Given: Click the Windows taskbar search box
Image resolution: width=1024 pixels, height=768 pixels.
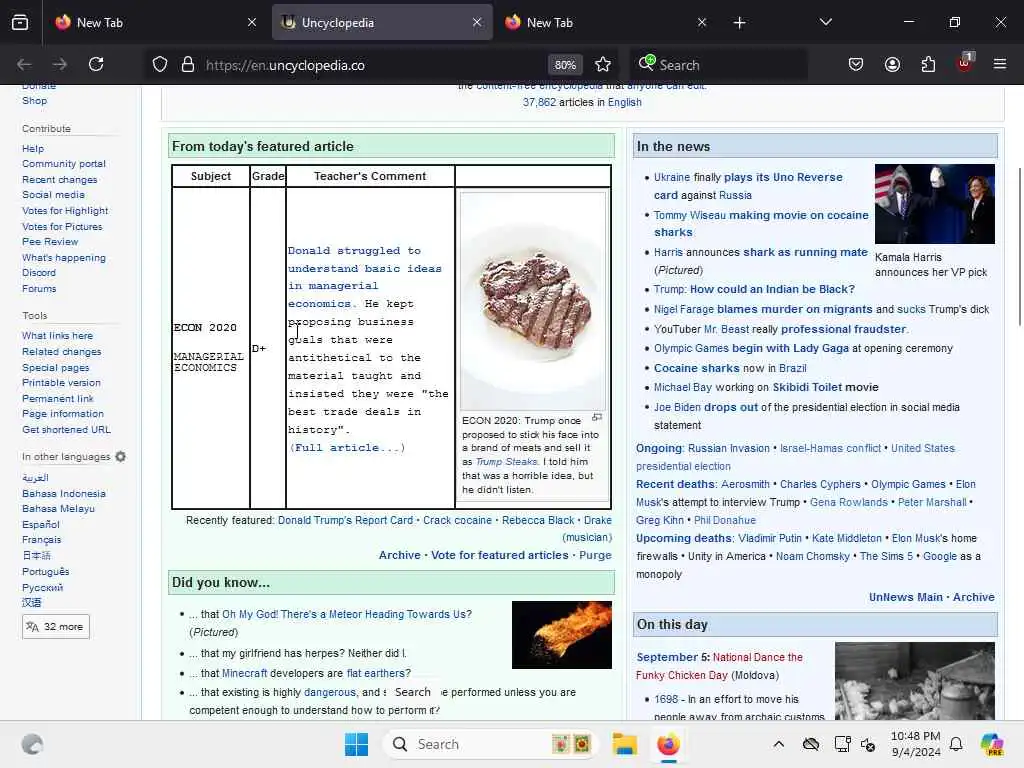Looking at the screenshot, I should (491, 744).
